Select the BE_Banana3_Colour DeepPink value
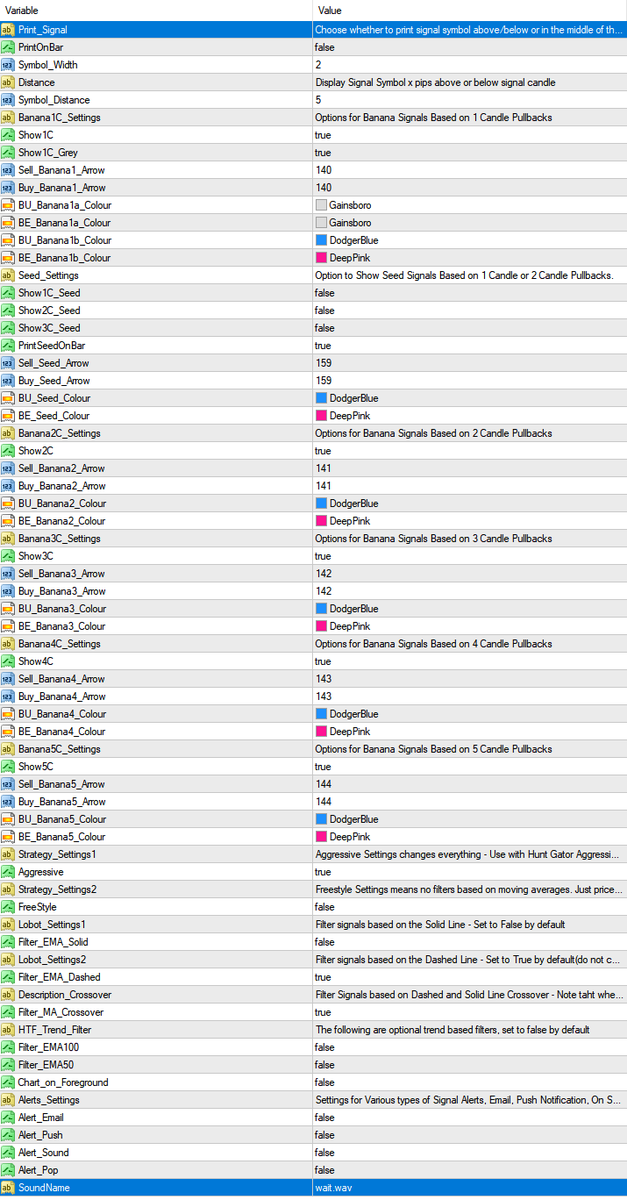 [x=350, y=626]
